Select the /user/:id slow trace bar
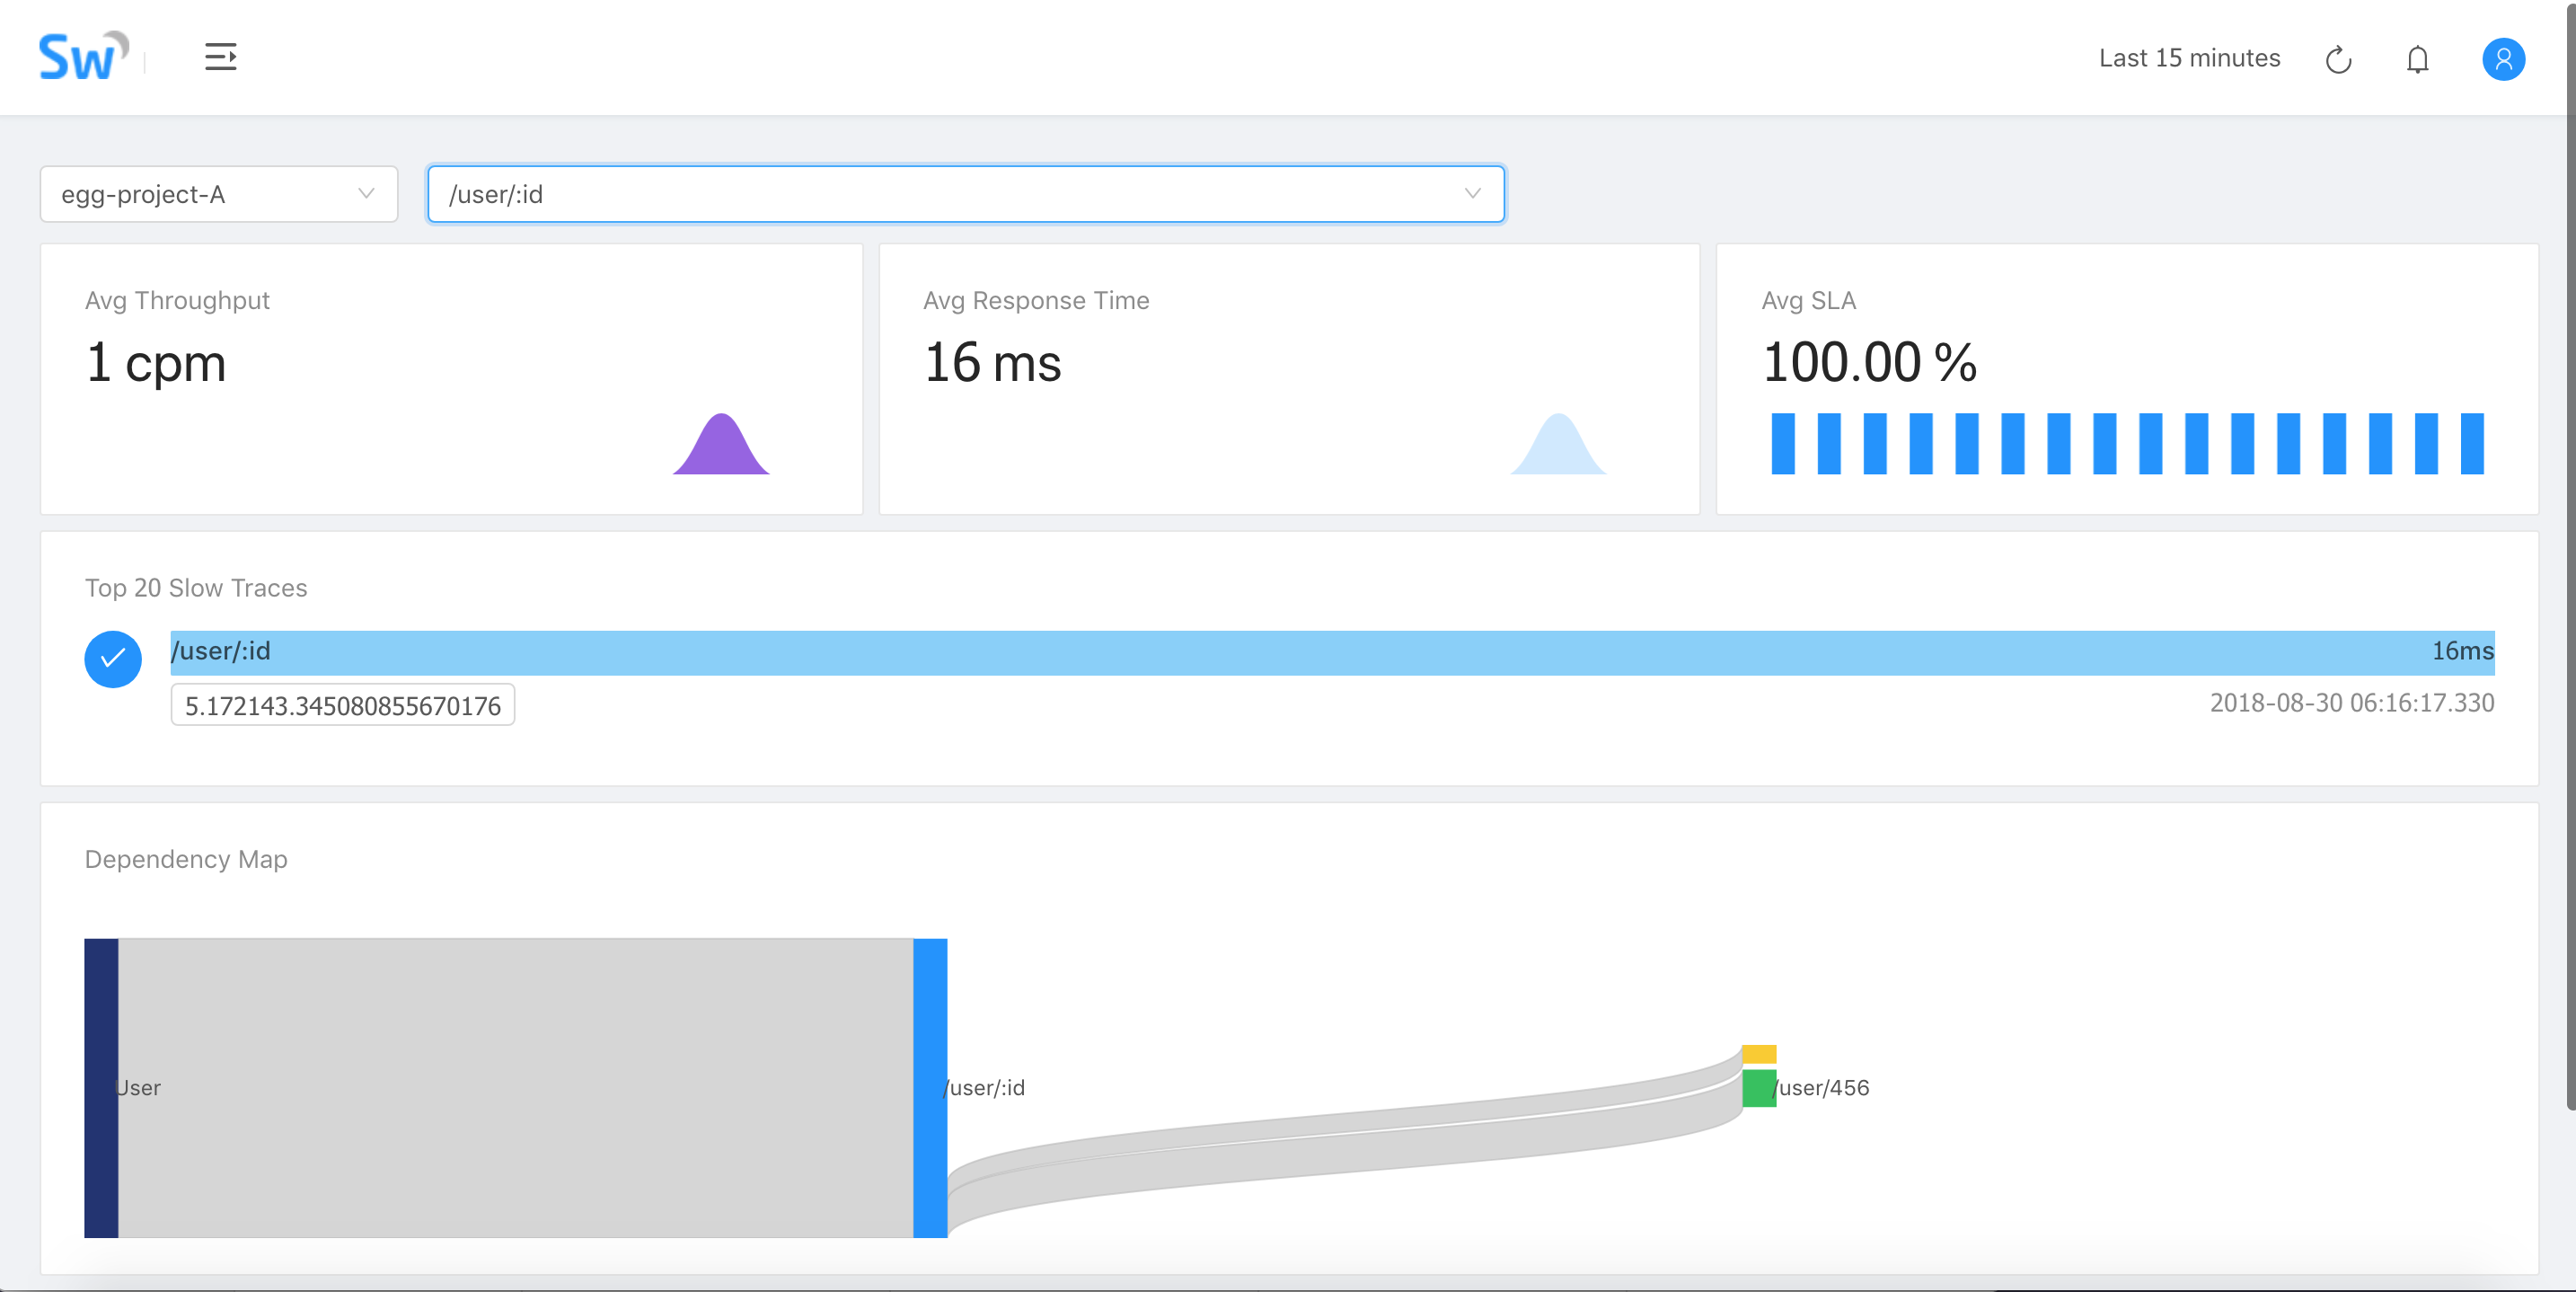 click(x=1332, y=652)
